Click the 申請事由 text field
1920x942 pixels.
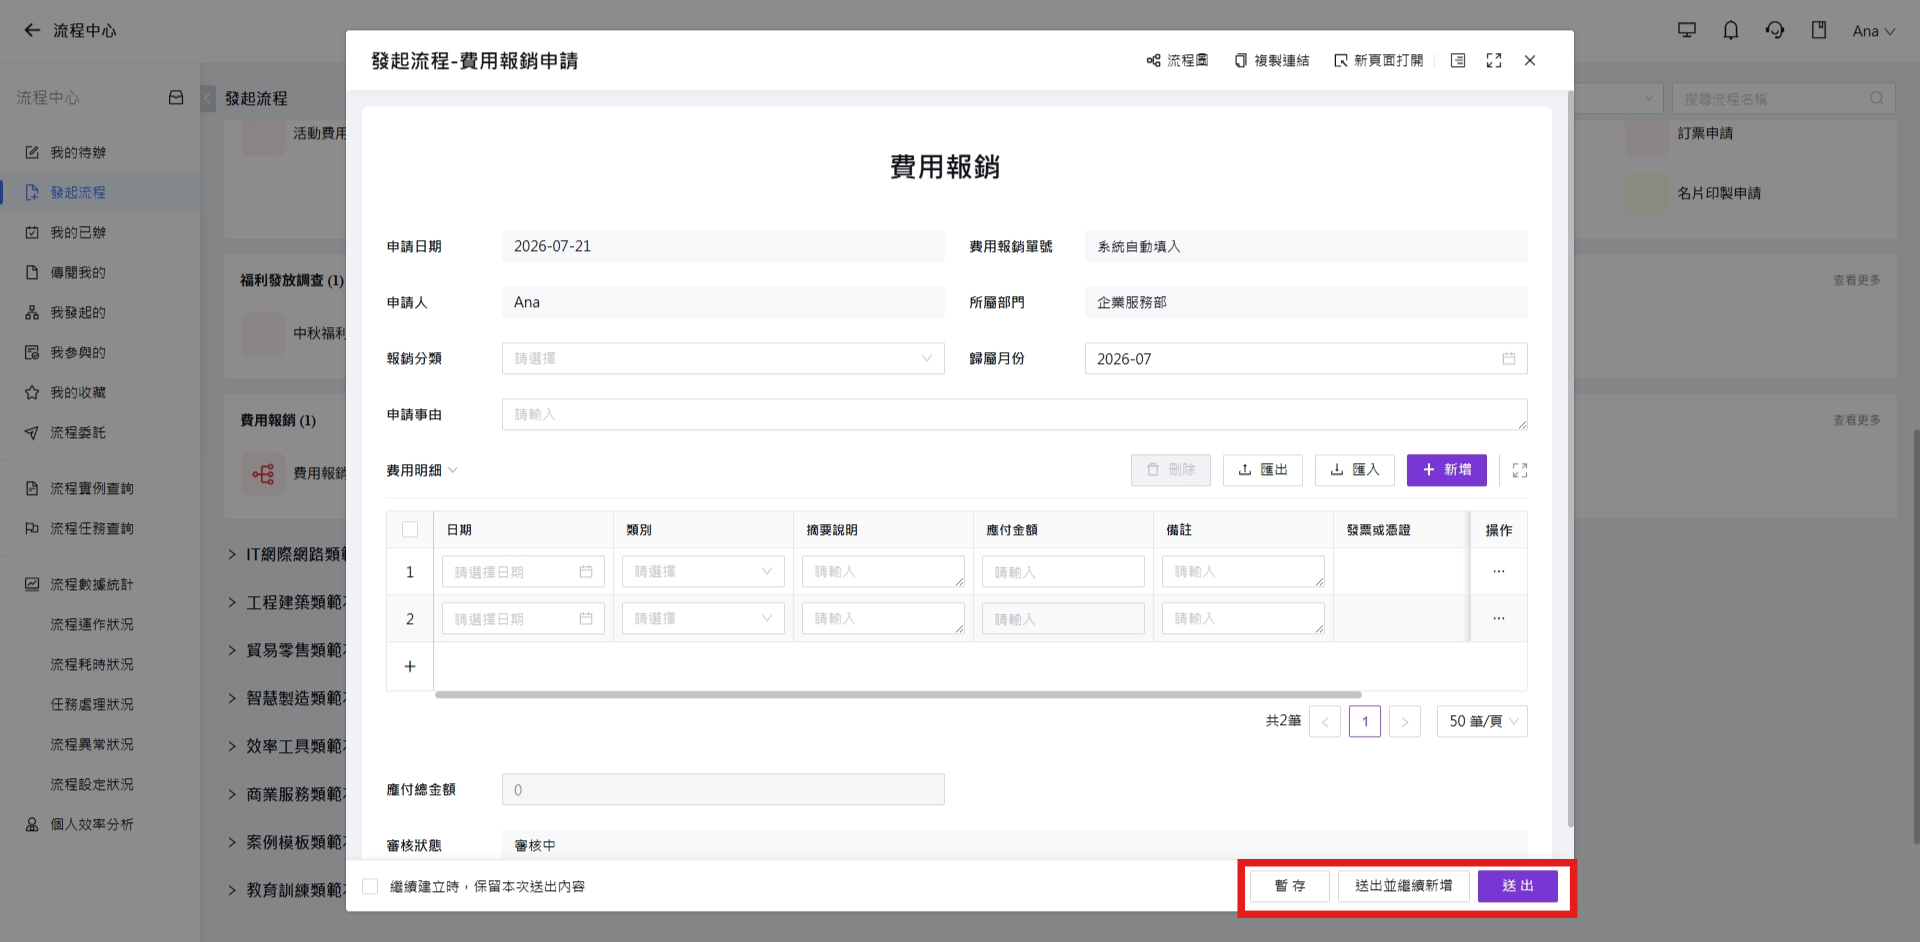1015,415
